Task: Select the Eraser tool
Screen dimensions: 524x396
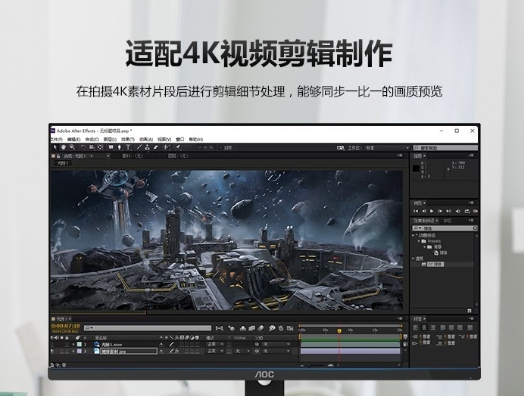Action: click(x=156, y=147)
